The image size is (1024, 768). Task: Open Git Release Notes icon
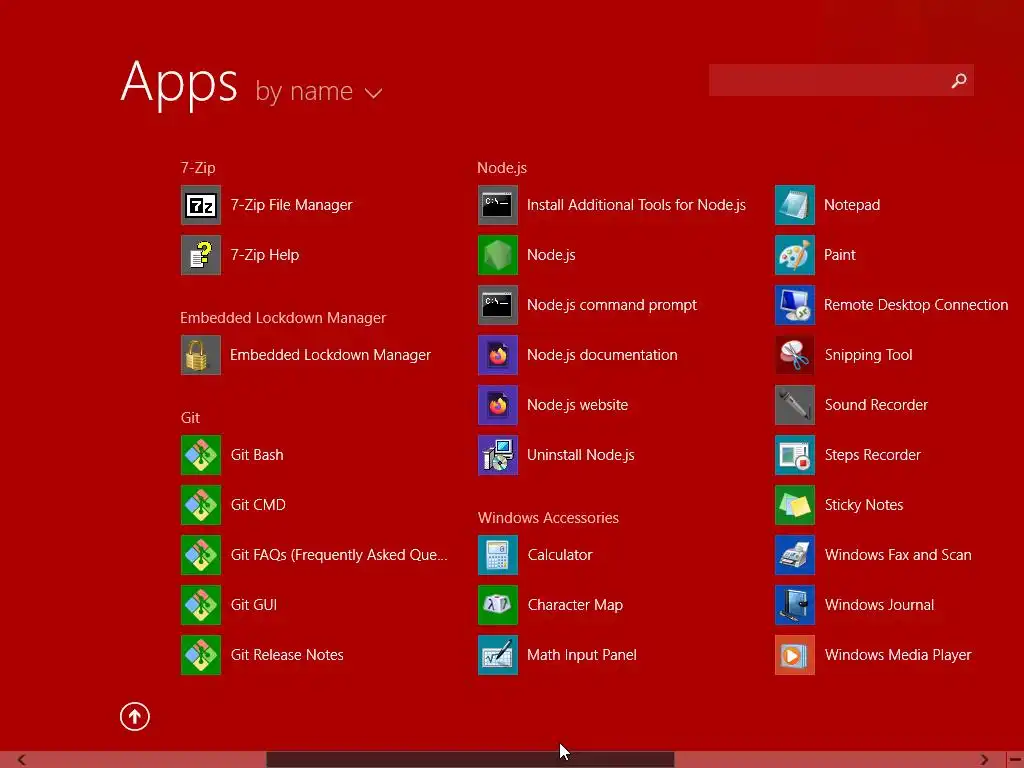pyautogui.click(x=200, y=655)
